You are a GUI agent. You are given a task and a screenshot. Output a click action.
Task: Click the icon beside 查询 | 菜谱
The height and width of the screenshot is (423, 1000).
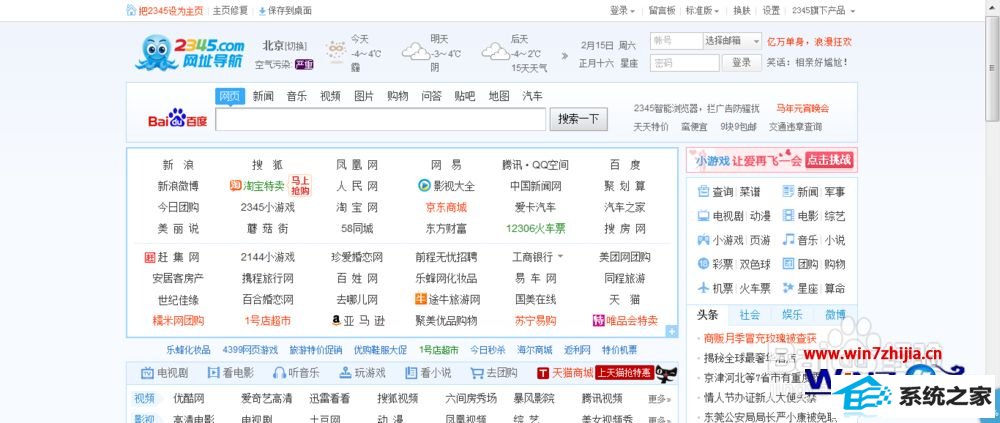point(703,191)
